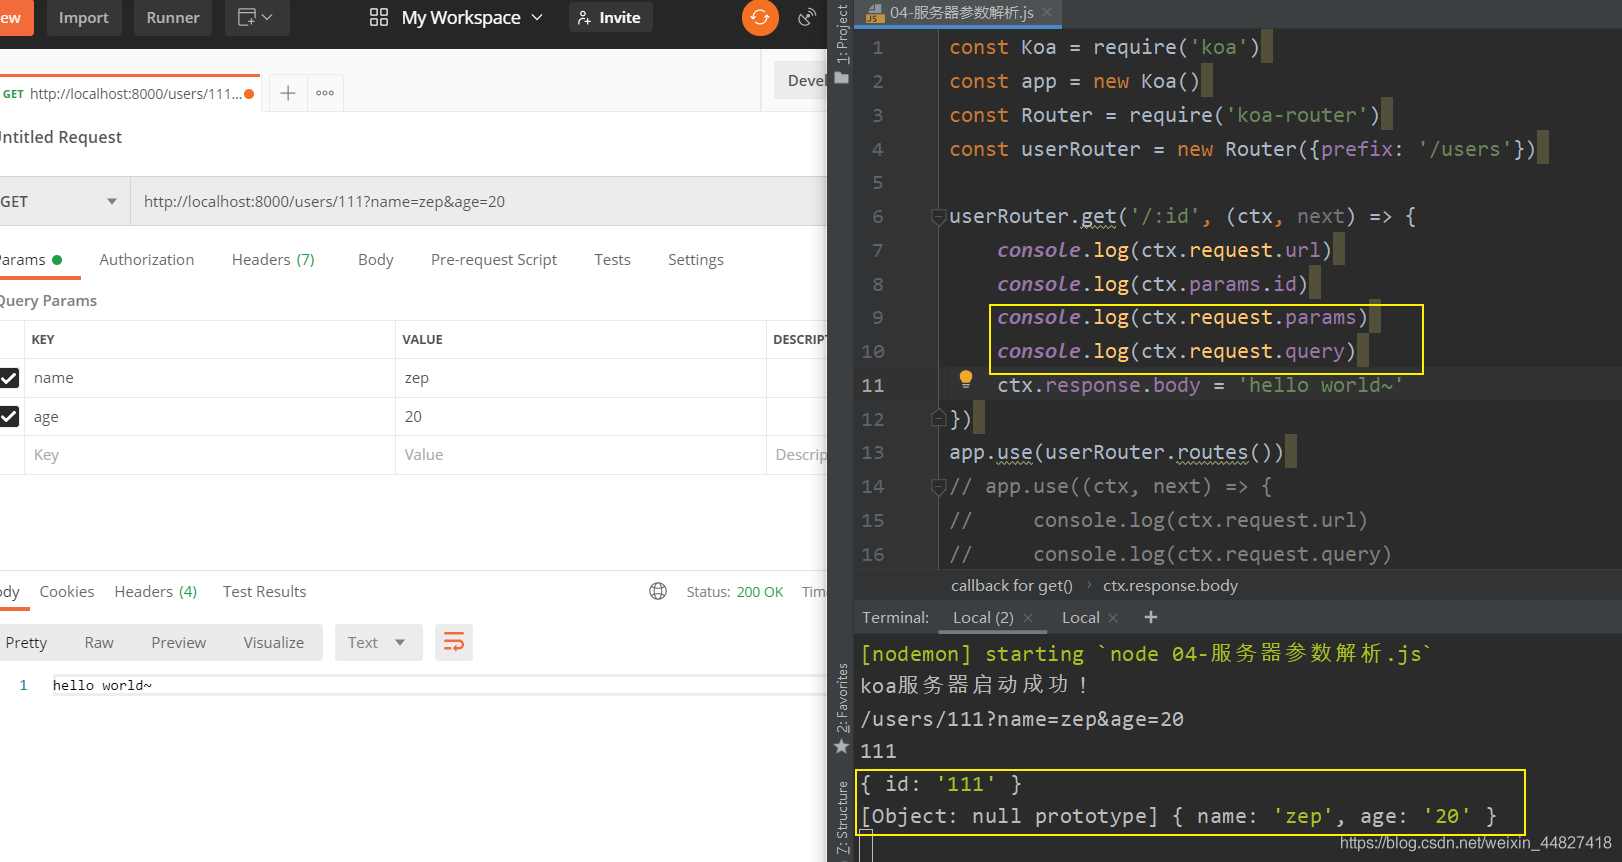The width and height of the screenshot is (1622, 862).
Task: Open the Structure side panel
Action: point(842,818)
